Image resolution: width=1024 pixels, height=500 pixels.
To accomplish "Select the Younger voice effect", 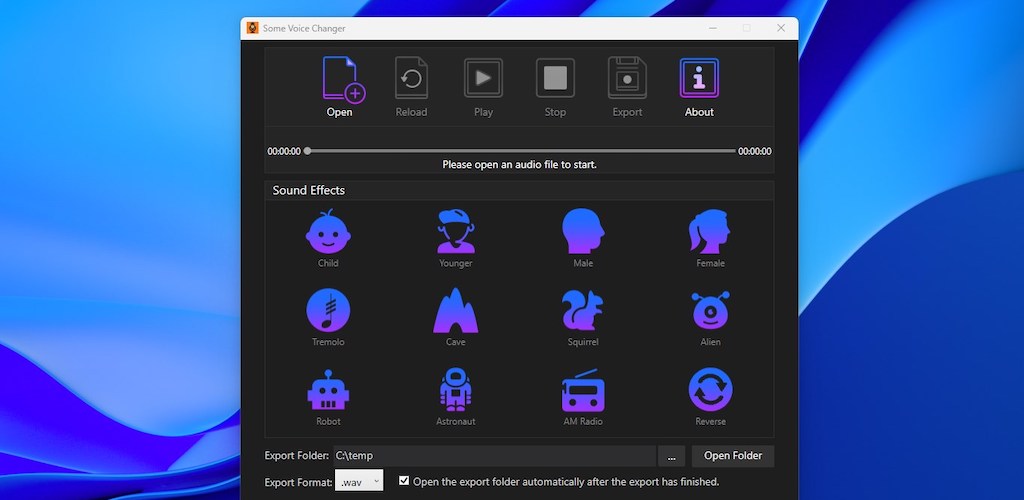I will point(455,232).
